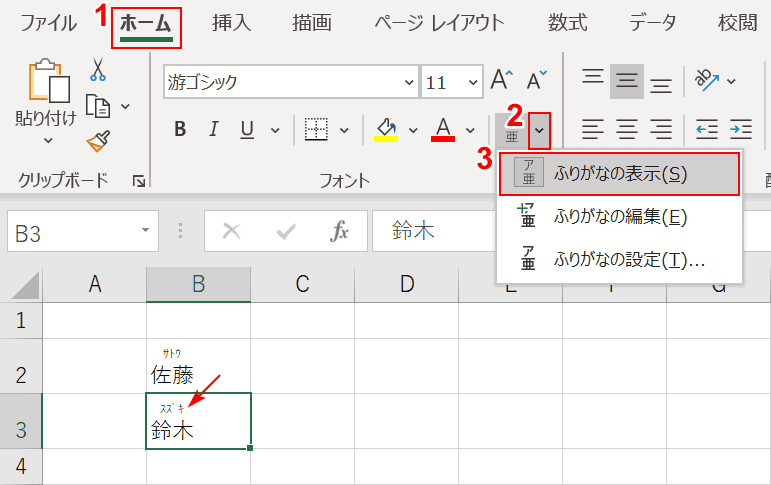
Task: Select bottom vertical alignment icon
Action: pyautogui.click(x=661, y=85)
